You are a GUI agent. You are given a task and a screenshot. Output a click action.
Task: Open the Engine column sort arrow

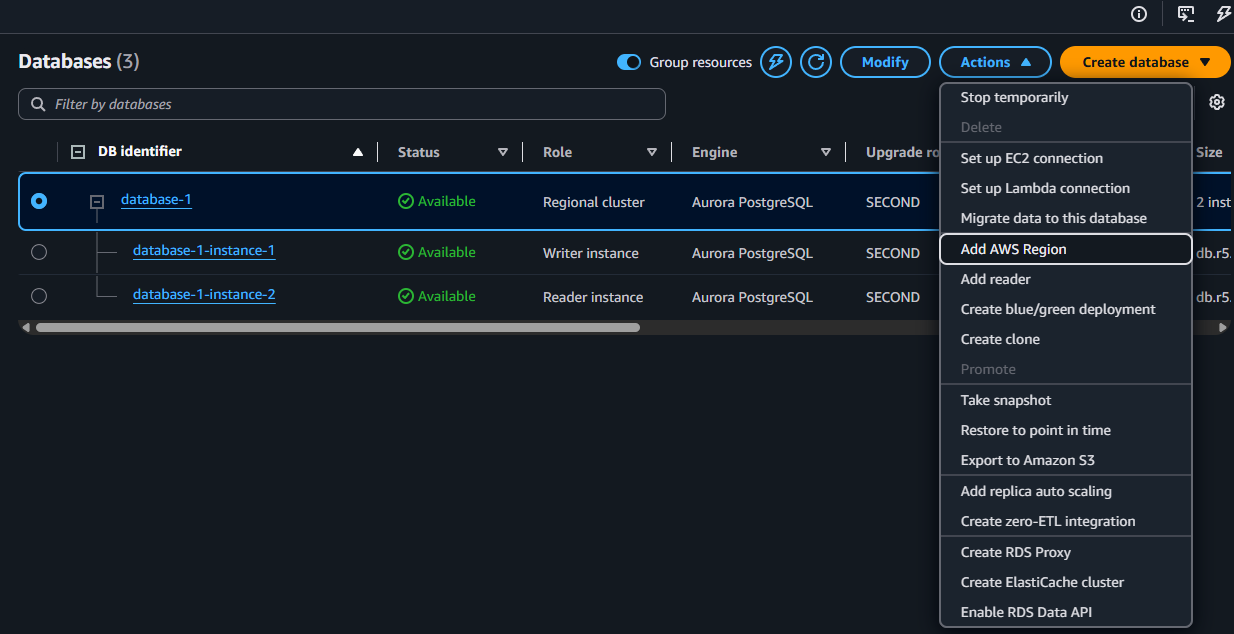(x=826, y=153)
